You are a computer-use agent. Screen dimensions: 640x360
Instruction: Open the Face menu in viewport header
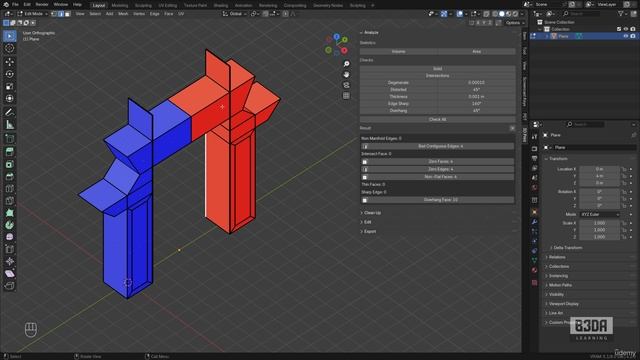click(x=169, y=14)
